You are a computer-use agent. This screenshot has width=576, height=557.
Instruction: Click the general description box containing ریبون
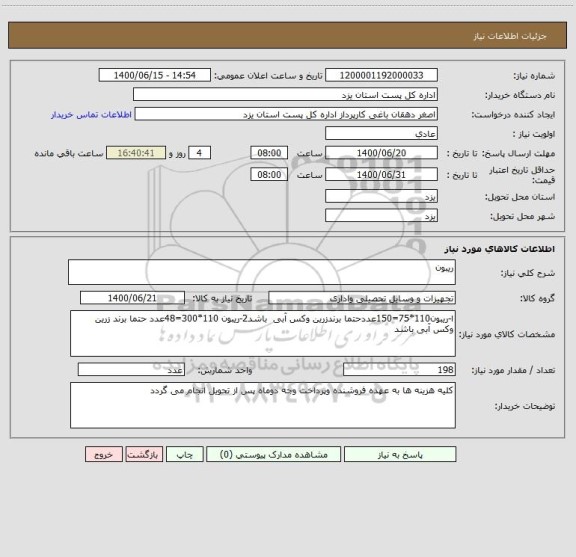262,272
